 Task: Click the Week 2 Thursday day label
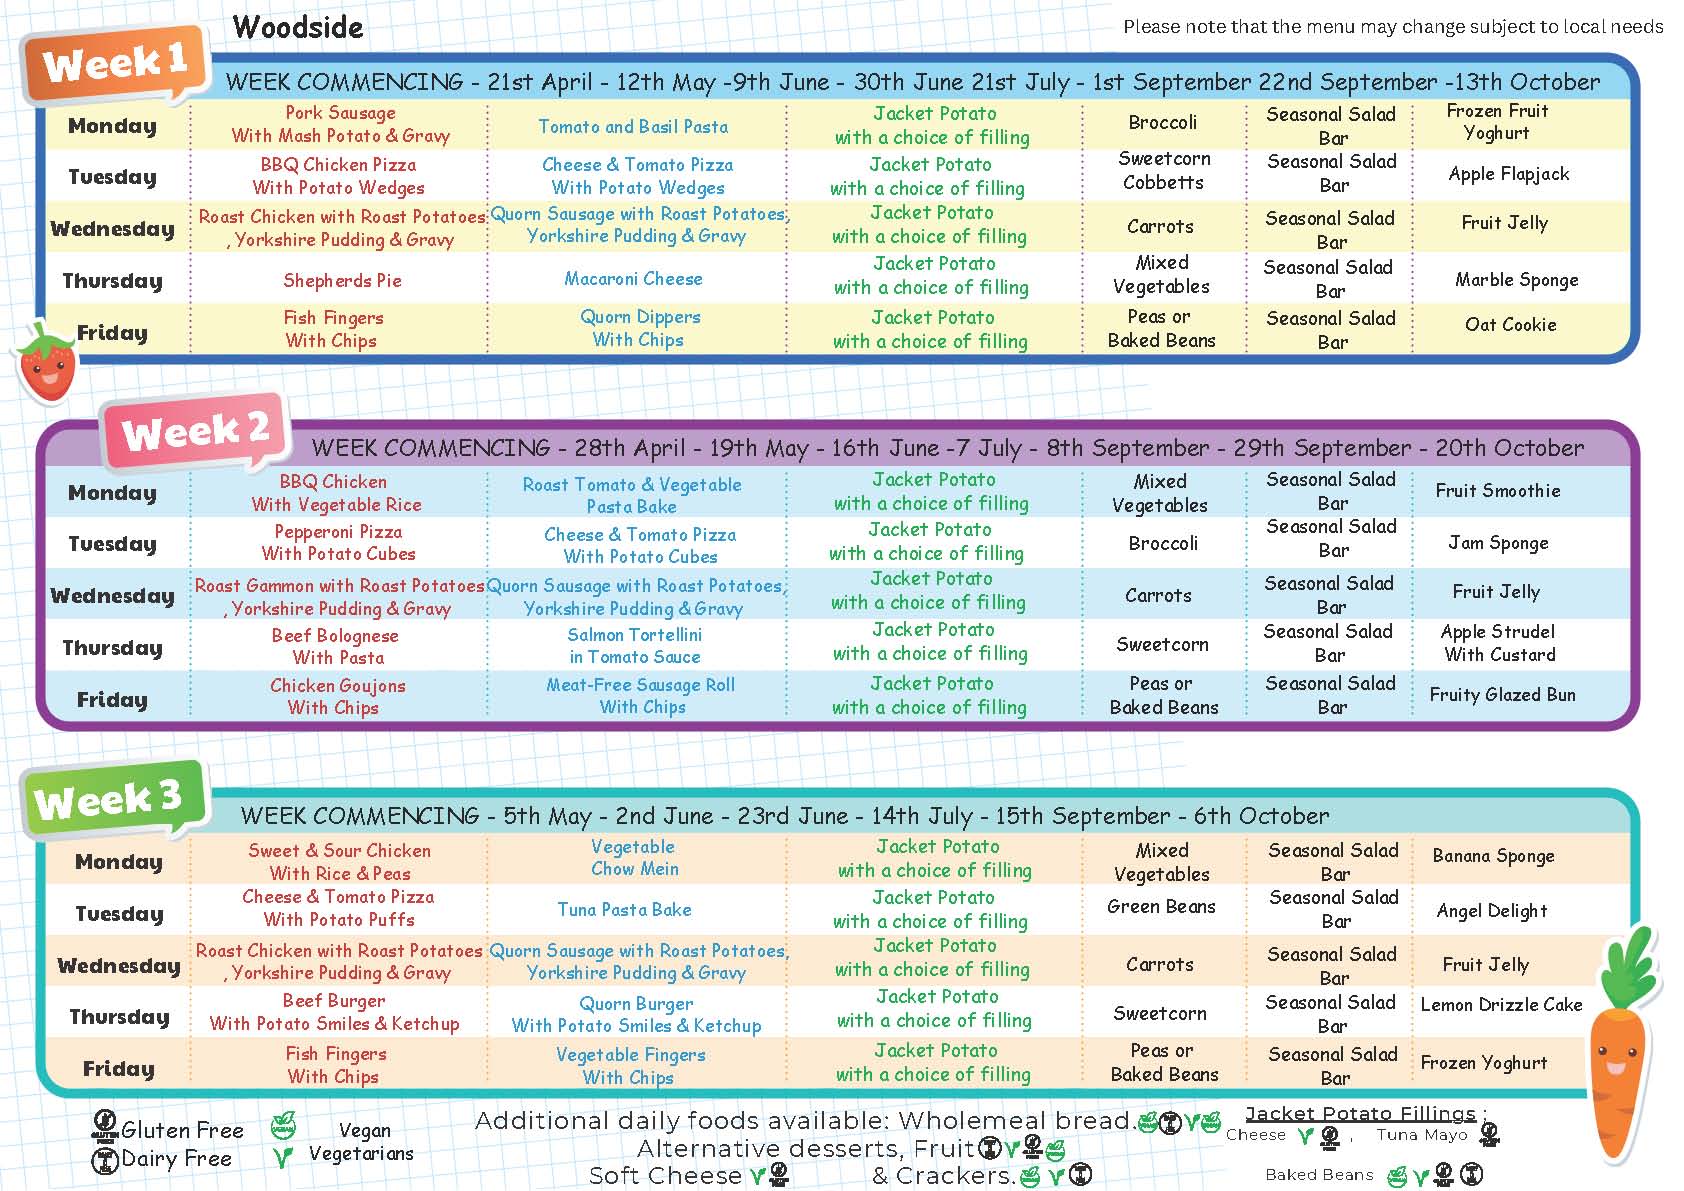click(x=112, y=648)
